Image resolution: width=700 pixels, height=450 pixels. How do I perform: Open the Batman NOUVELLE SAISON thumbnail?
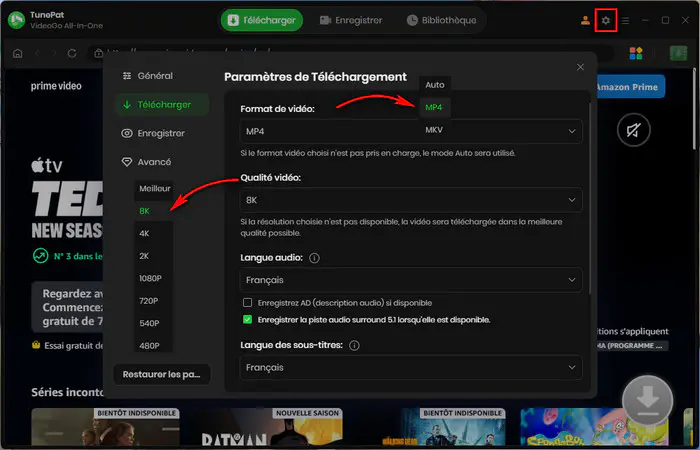pyautogui.click(x=270, y=426)
